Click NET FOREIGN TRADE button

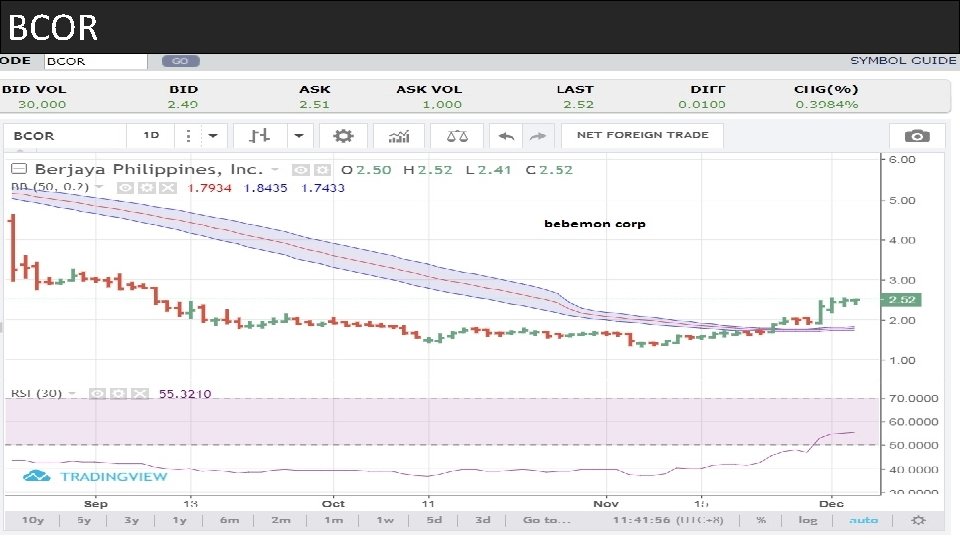(642, 135)
